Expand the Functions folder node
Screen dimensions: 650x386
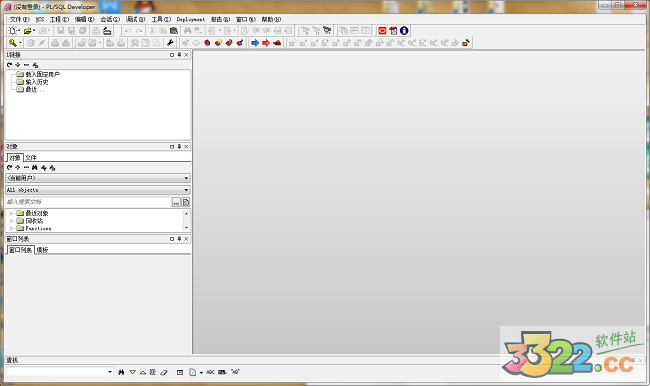11,228
